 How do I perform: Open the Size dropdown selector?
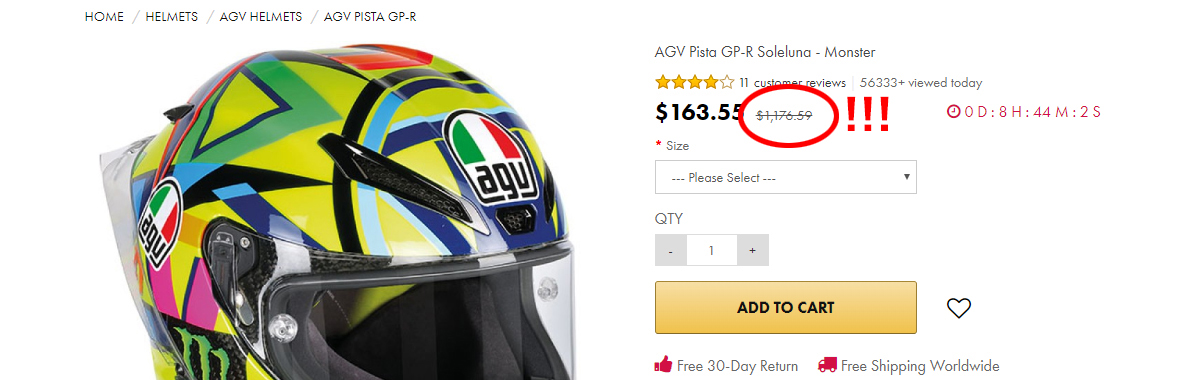tap(786, 177)
